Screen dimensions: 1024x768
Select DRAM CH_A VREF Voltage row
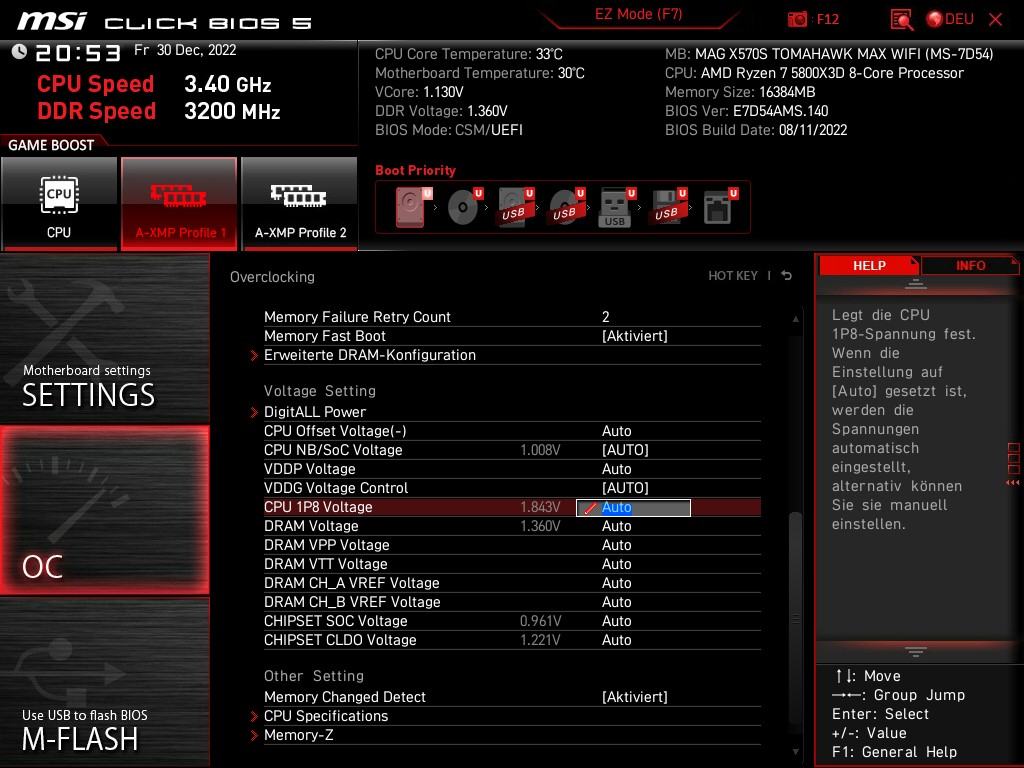tap(512, 583)
